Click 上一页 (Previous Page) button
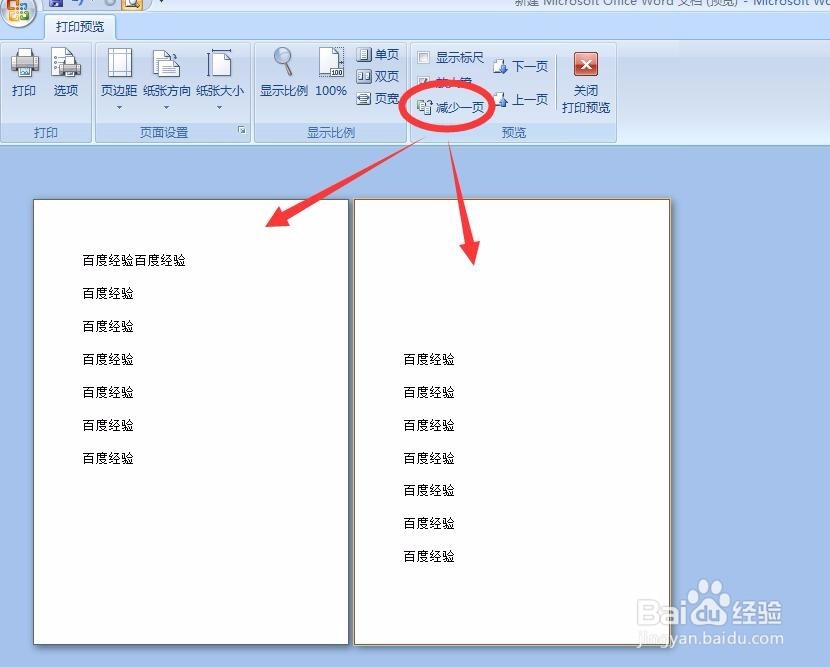Image resolution: width=830 pixels, height=667 pixels. coord(522,98)
